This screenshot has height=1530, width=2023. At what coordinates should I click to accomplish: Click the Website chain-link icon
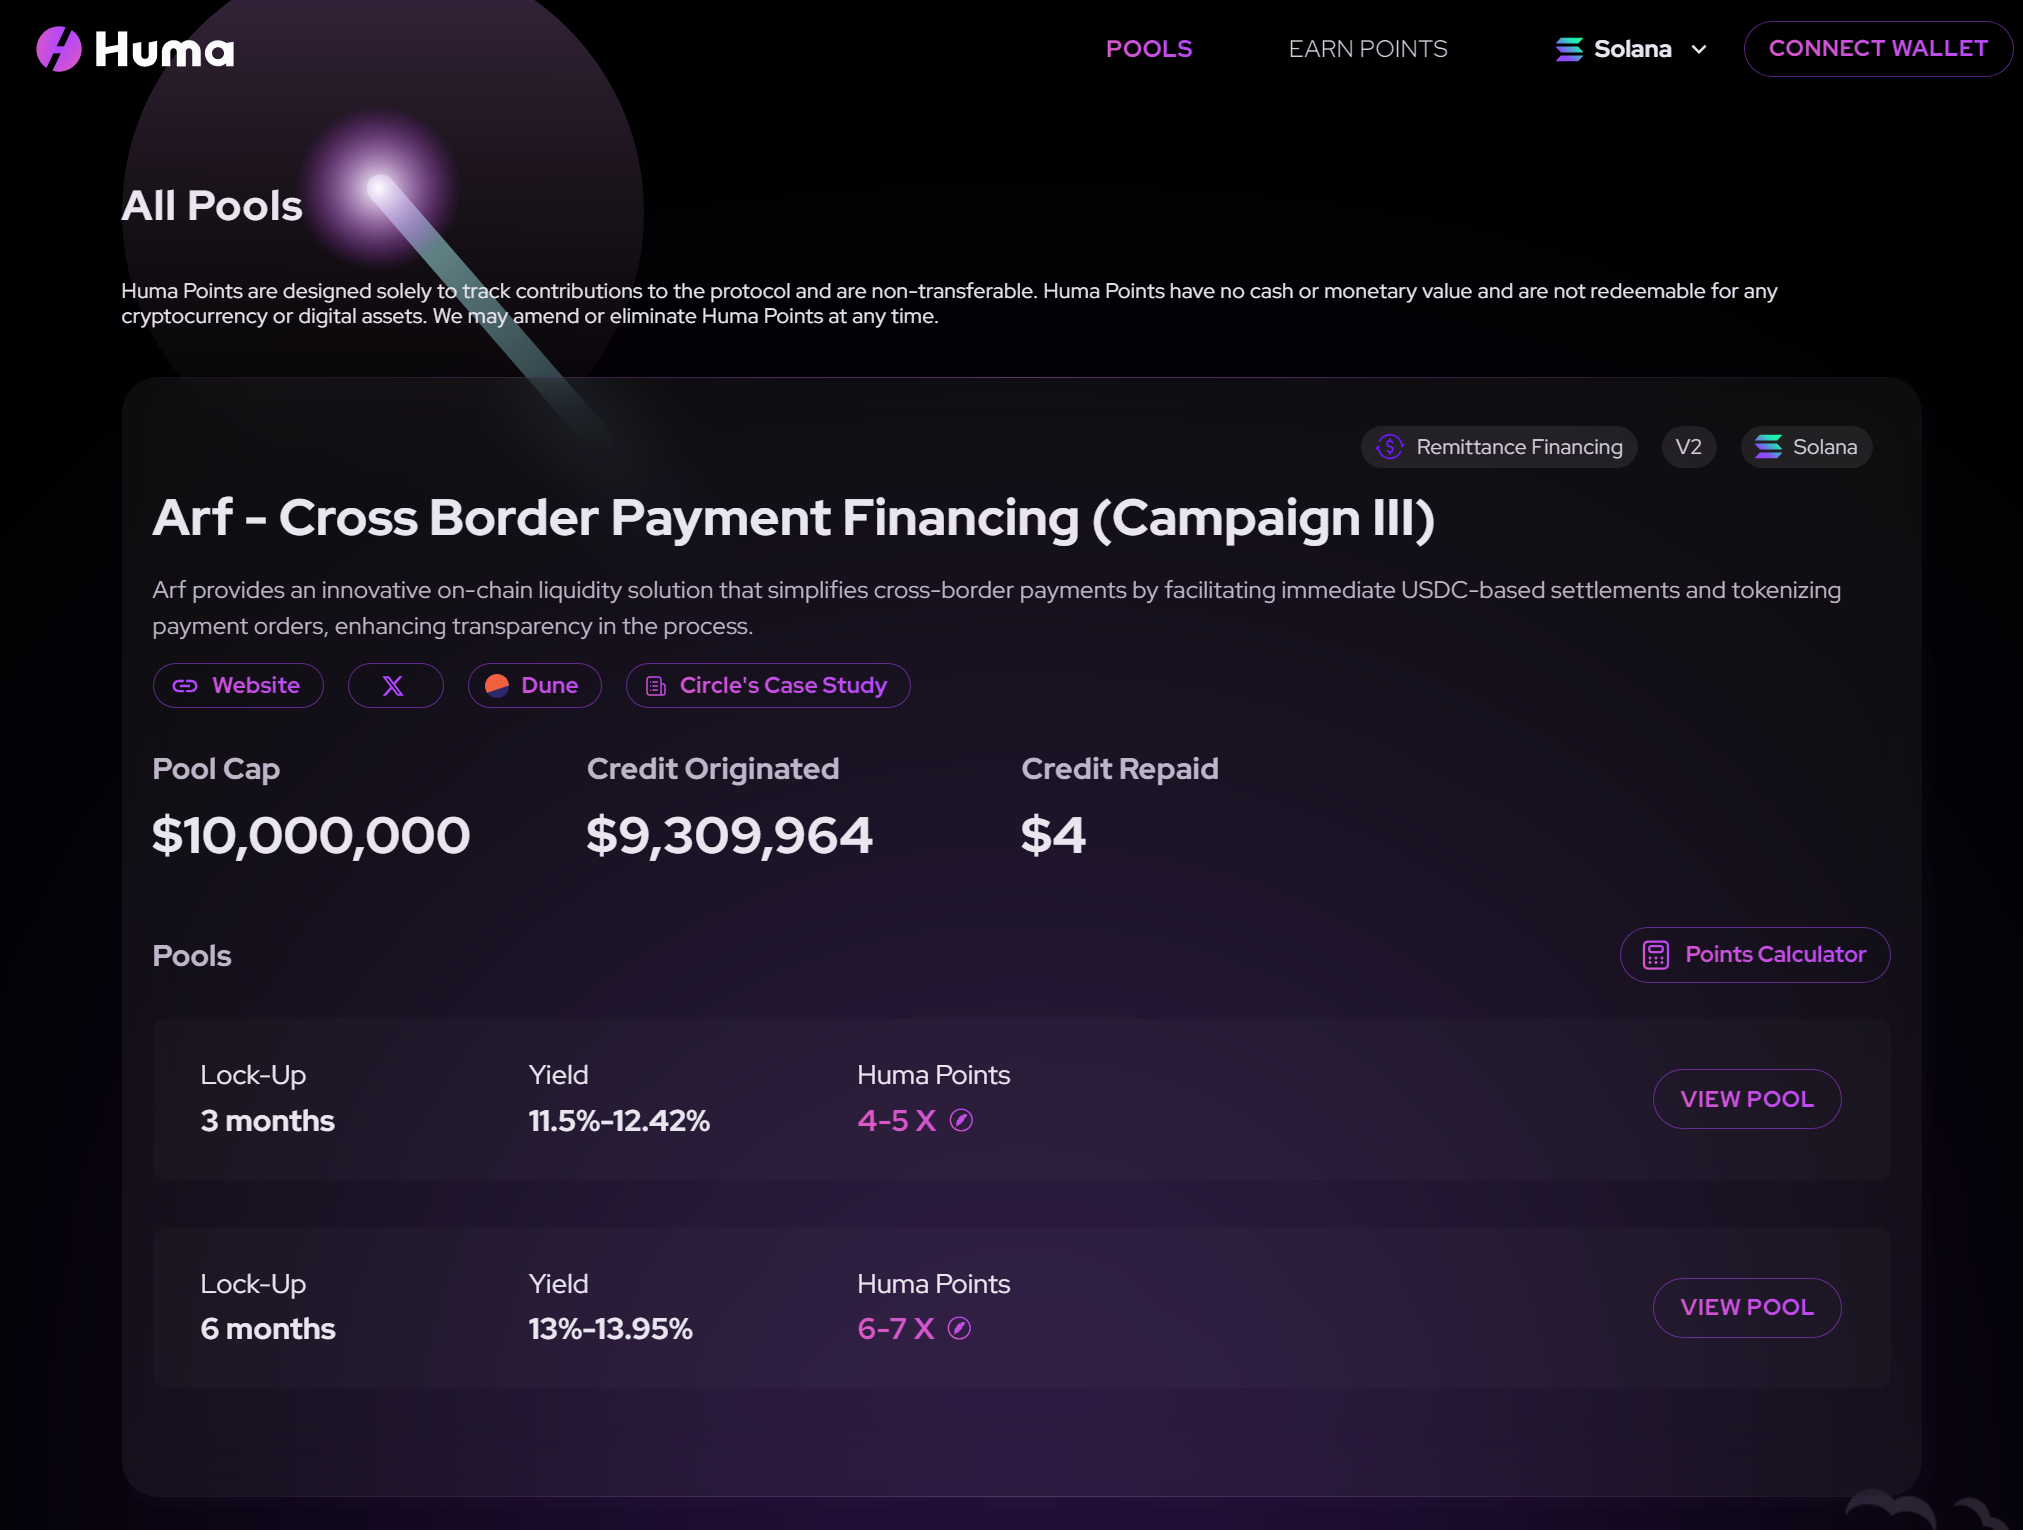[x=185, y=686]
